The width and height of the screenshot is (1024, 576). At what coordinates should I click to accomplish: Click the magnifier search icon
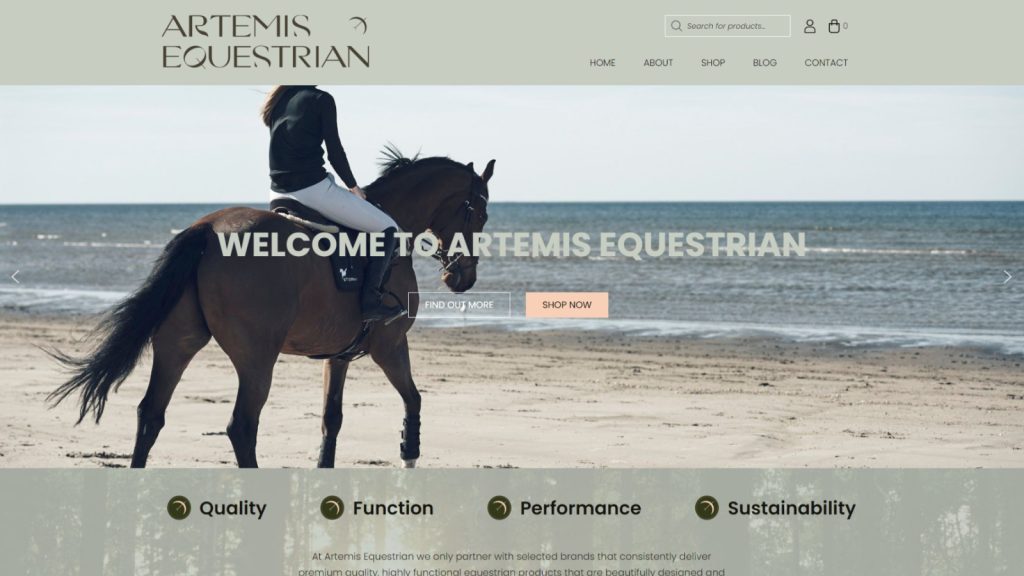coord(676,26)
